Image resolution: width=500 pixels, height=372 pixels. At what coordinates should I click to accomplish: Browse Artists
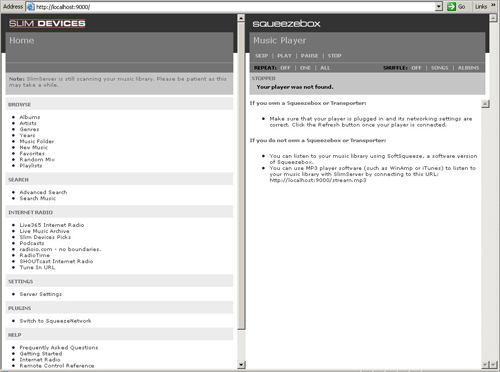pyautogui.click(x=28, y=123)
